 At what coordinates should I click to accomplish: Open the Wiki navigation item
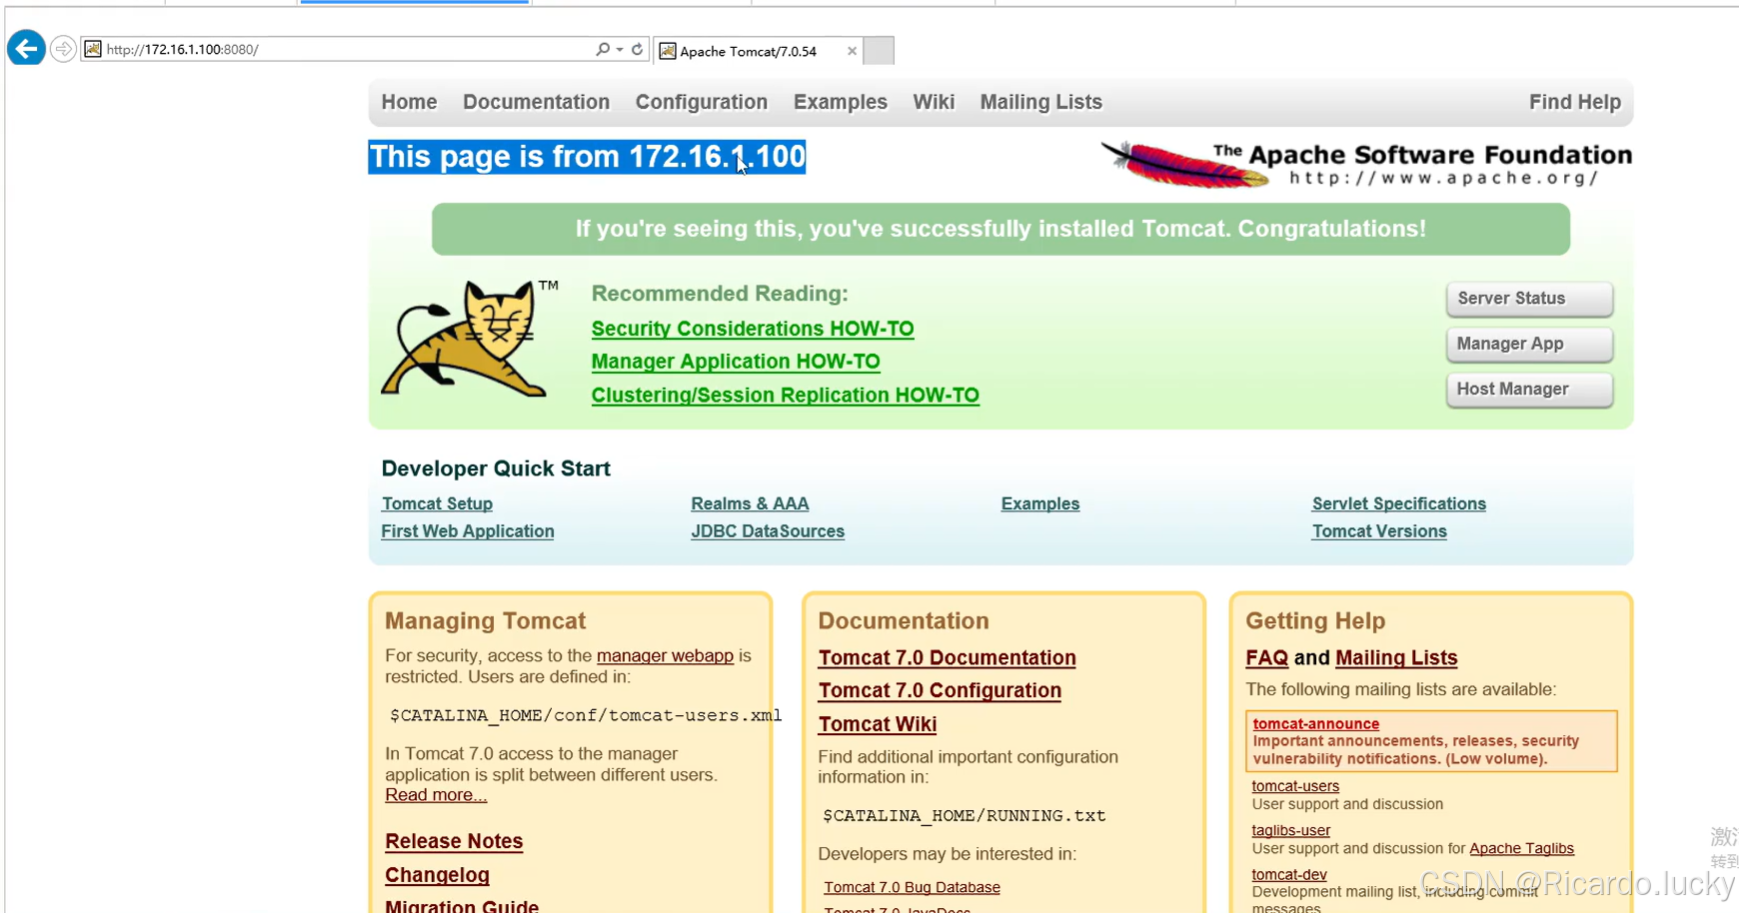[933, 102]
